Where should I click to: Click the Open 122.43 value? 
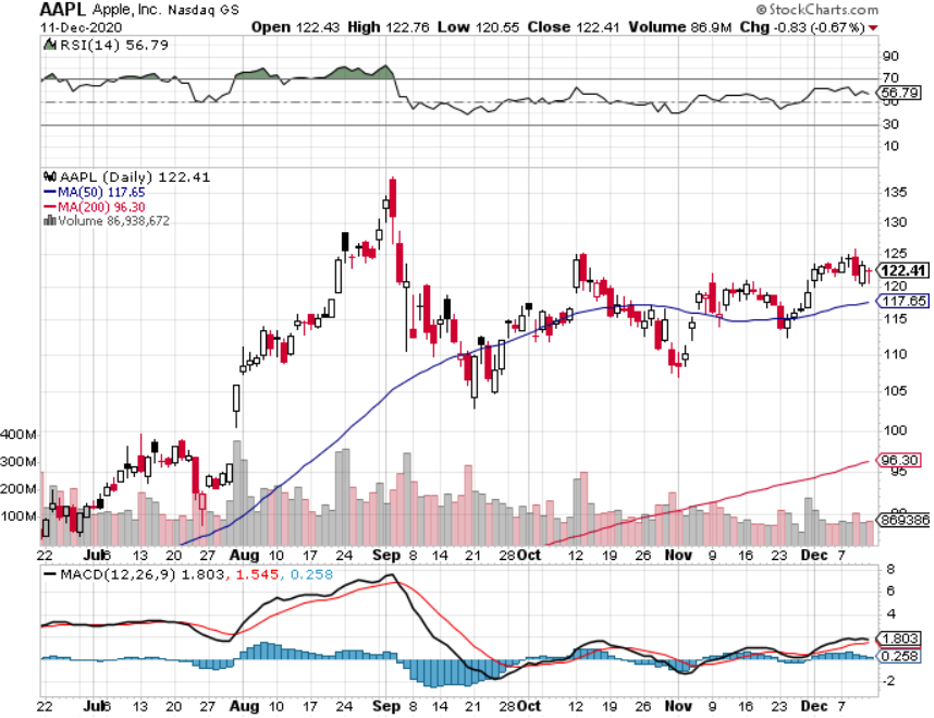tap(295, 27)
